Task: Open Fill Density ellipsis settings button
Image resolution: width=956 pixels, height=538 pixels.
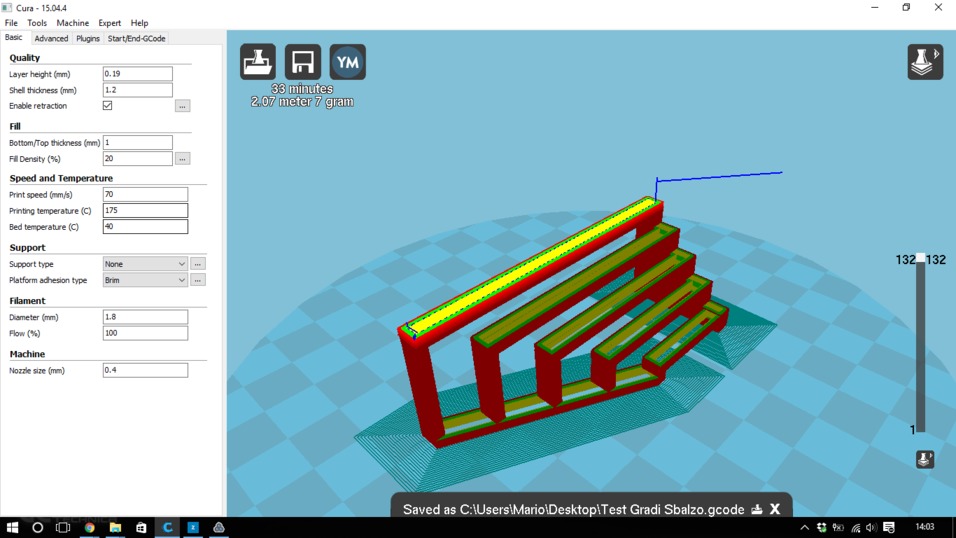Action: coord(182,159)
